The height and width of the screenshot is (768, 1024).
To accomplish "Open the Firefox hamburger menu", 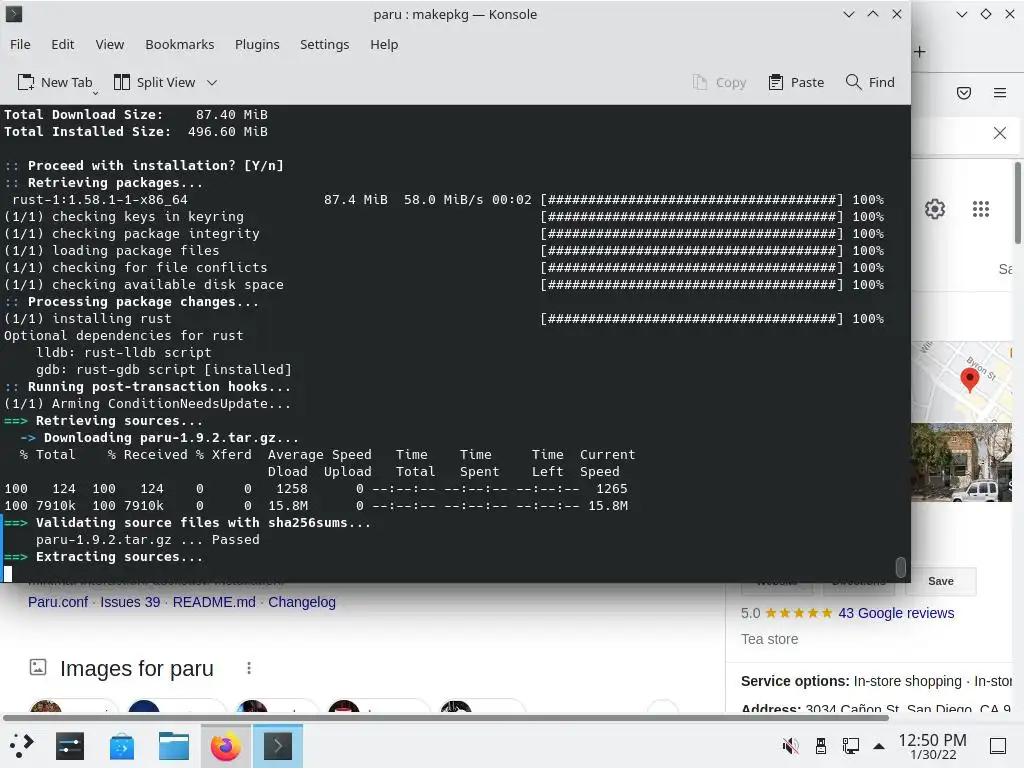I will coord(1000,93).
